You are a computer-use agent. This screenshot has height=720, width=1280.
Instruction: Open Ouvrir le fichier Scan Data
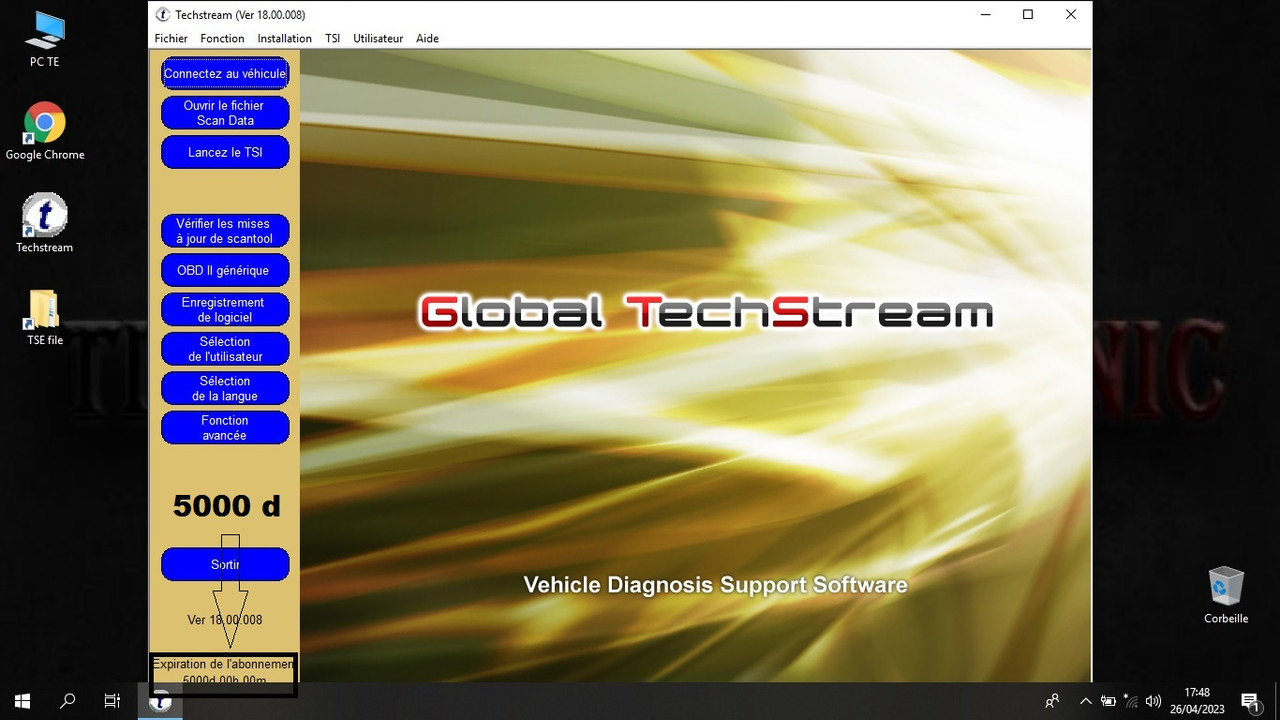[225, 113]
